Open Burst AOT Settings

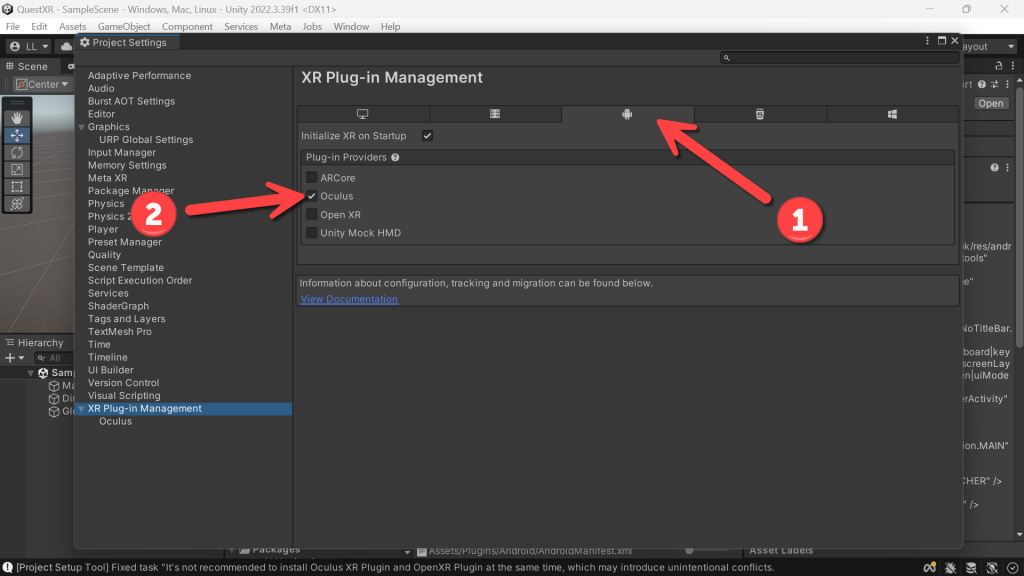click(131, 101)
